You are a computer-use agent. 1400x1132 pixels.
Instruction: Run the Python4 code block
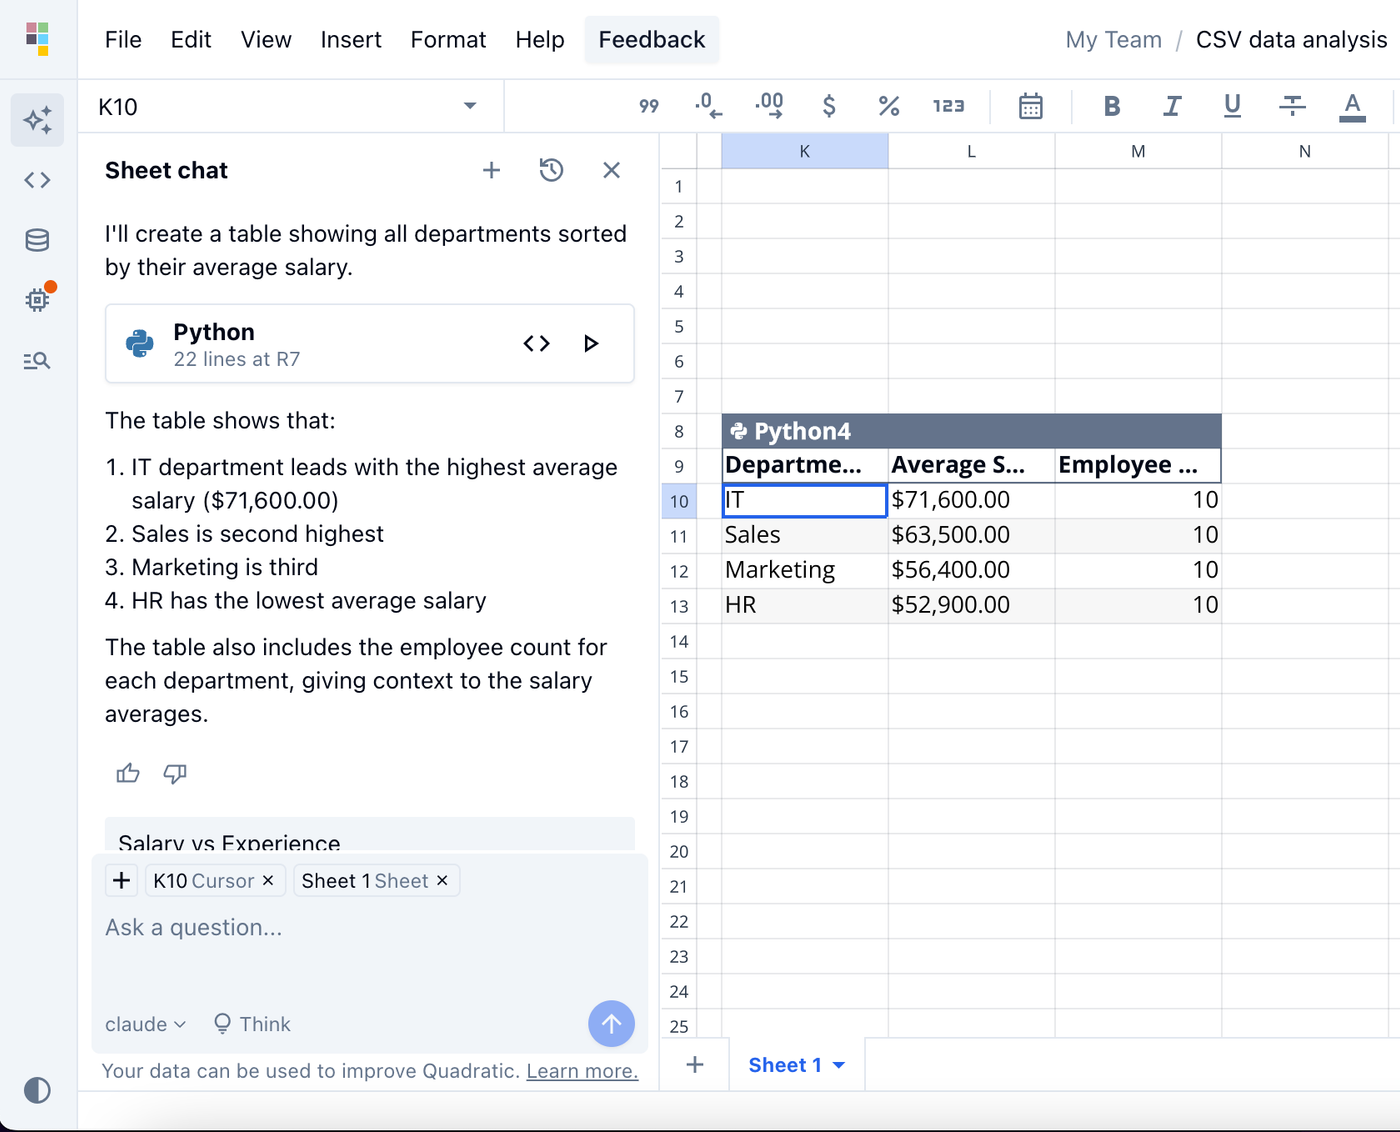pos(591,343)
